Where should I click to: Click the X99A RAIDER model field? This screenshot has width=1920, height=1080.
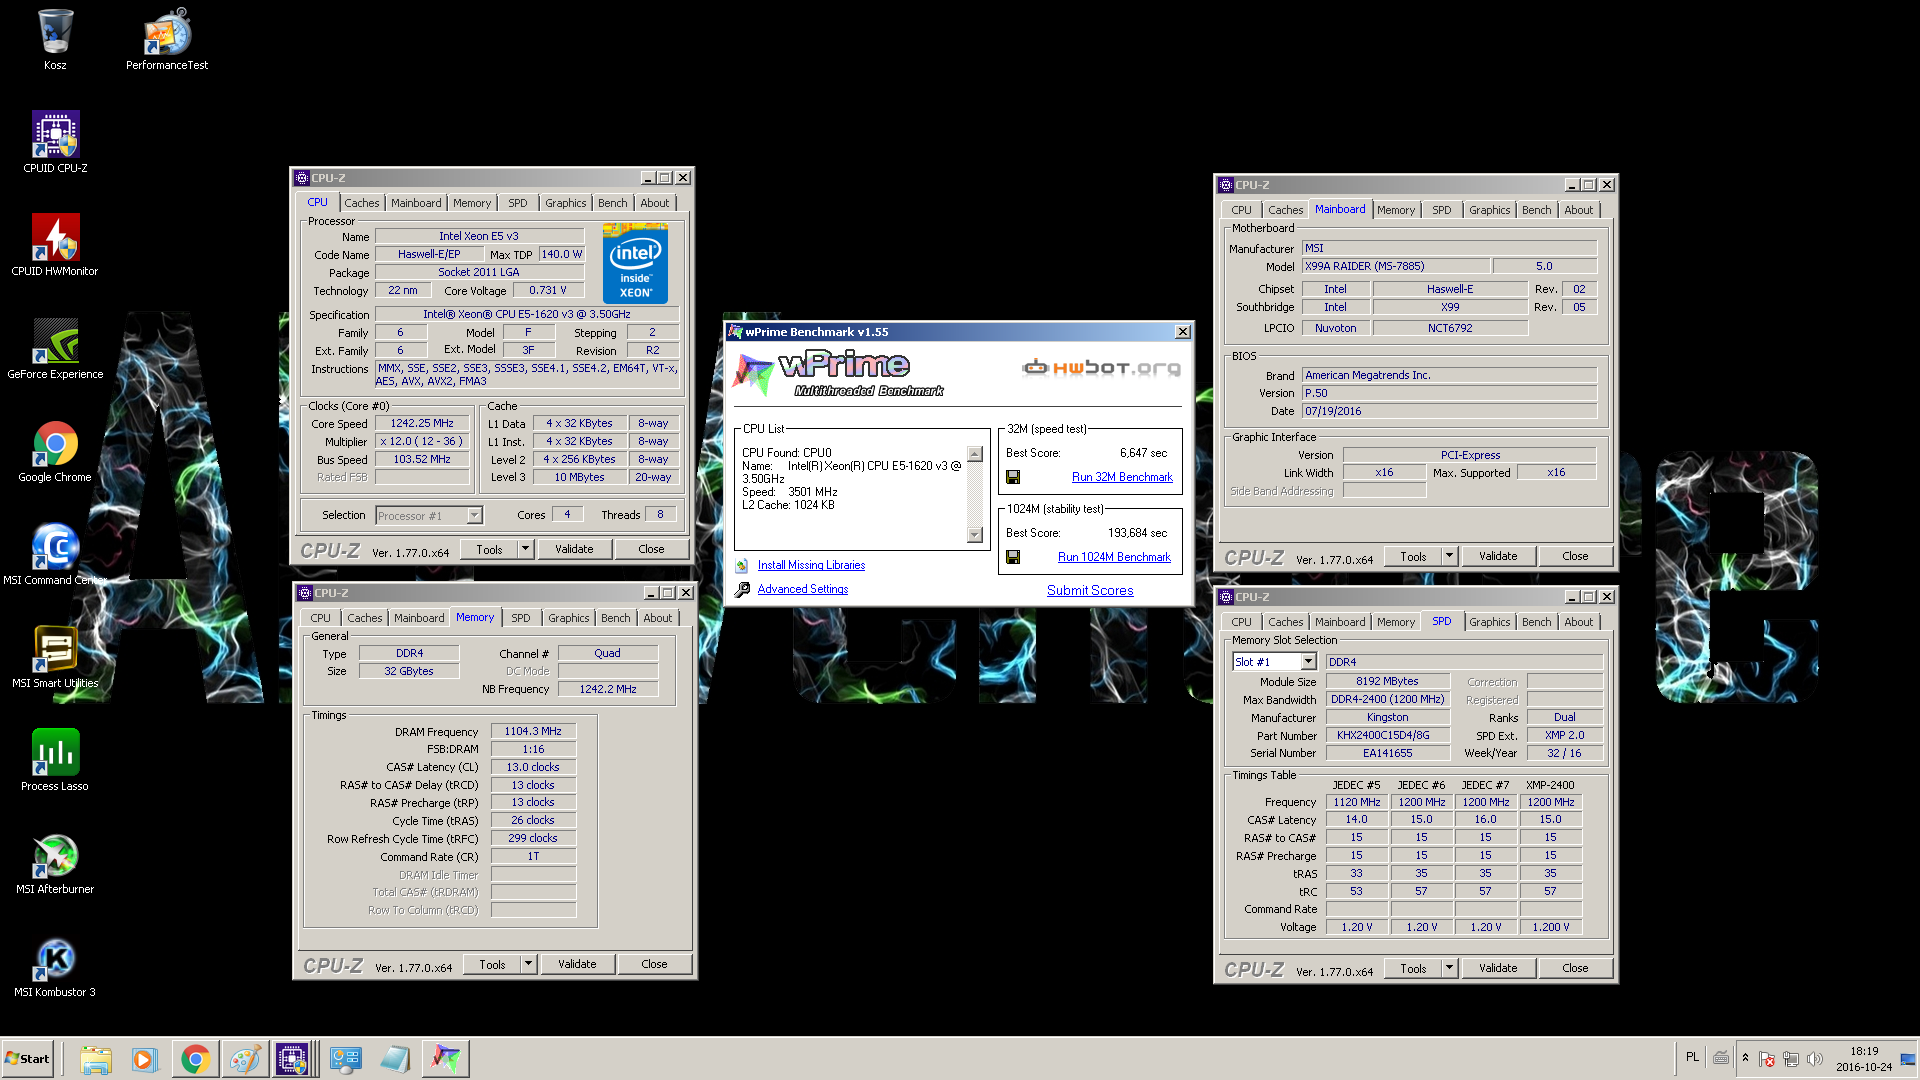point(1395,267)
